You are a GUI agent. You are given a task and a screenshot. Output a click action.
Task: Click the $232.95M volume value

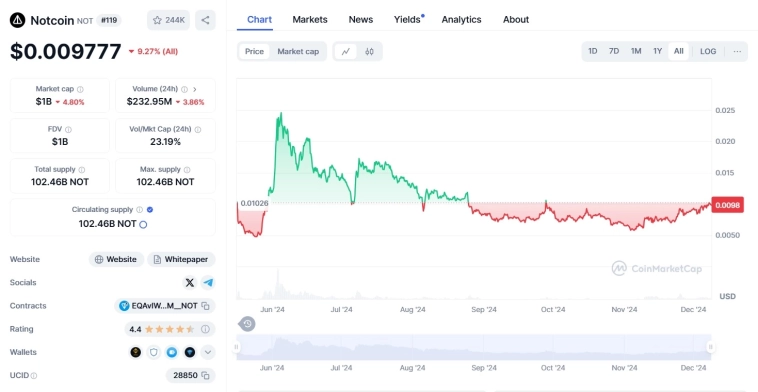pyautogui.click(x=149, y=102)
